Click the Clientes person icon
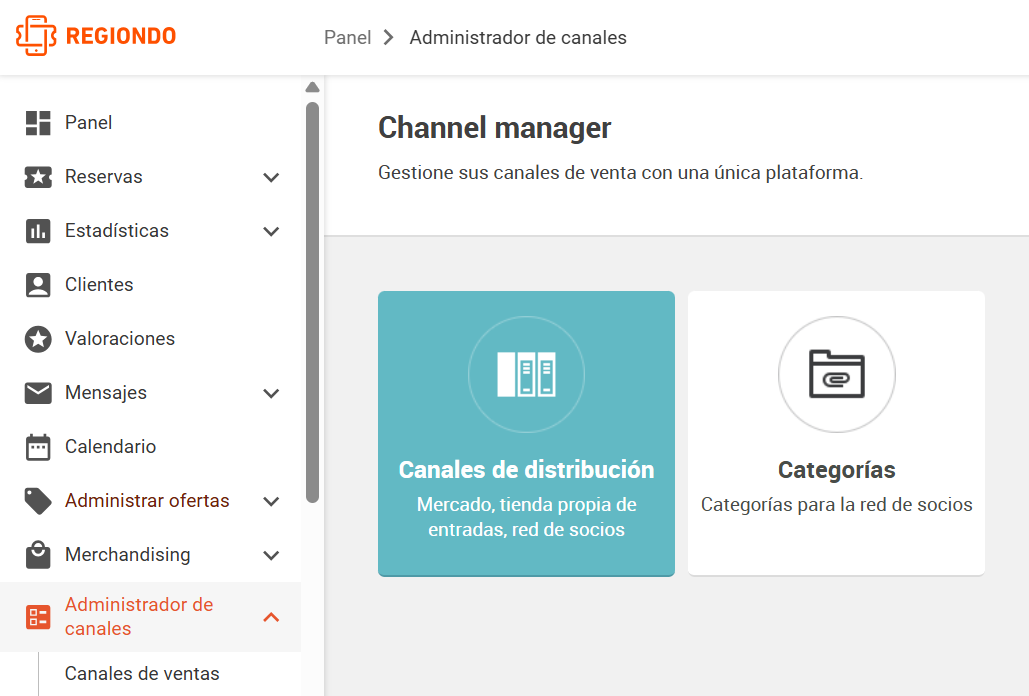This screenshot has height=696, width=1029. (38, 285)
